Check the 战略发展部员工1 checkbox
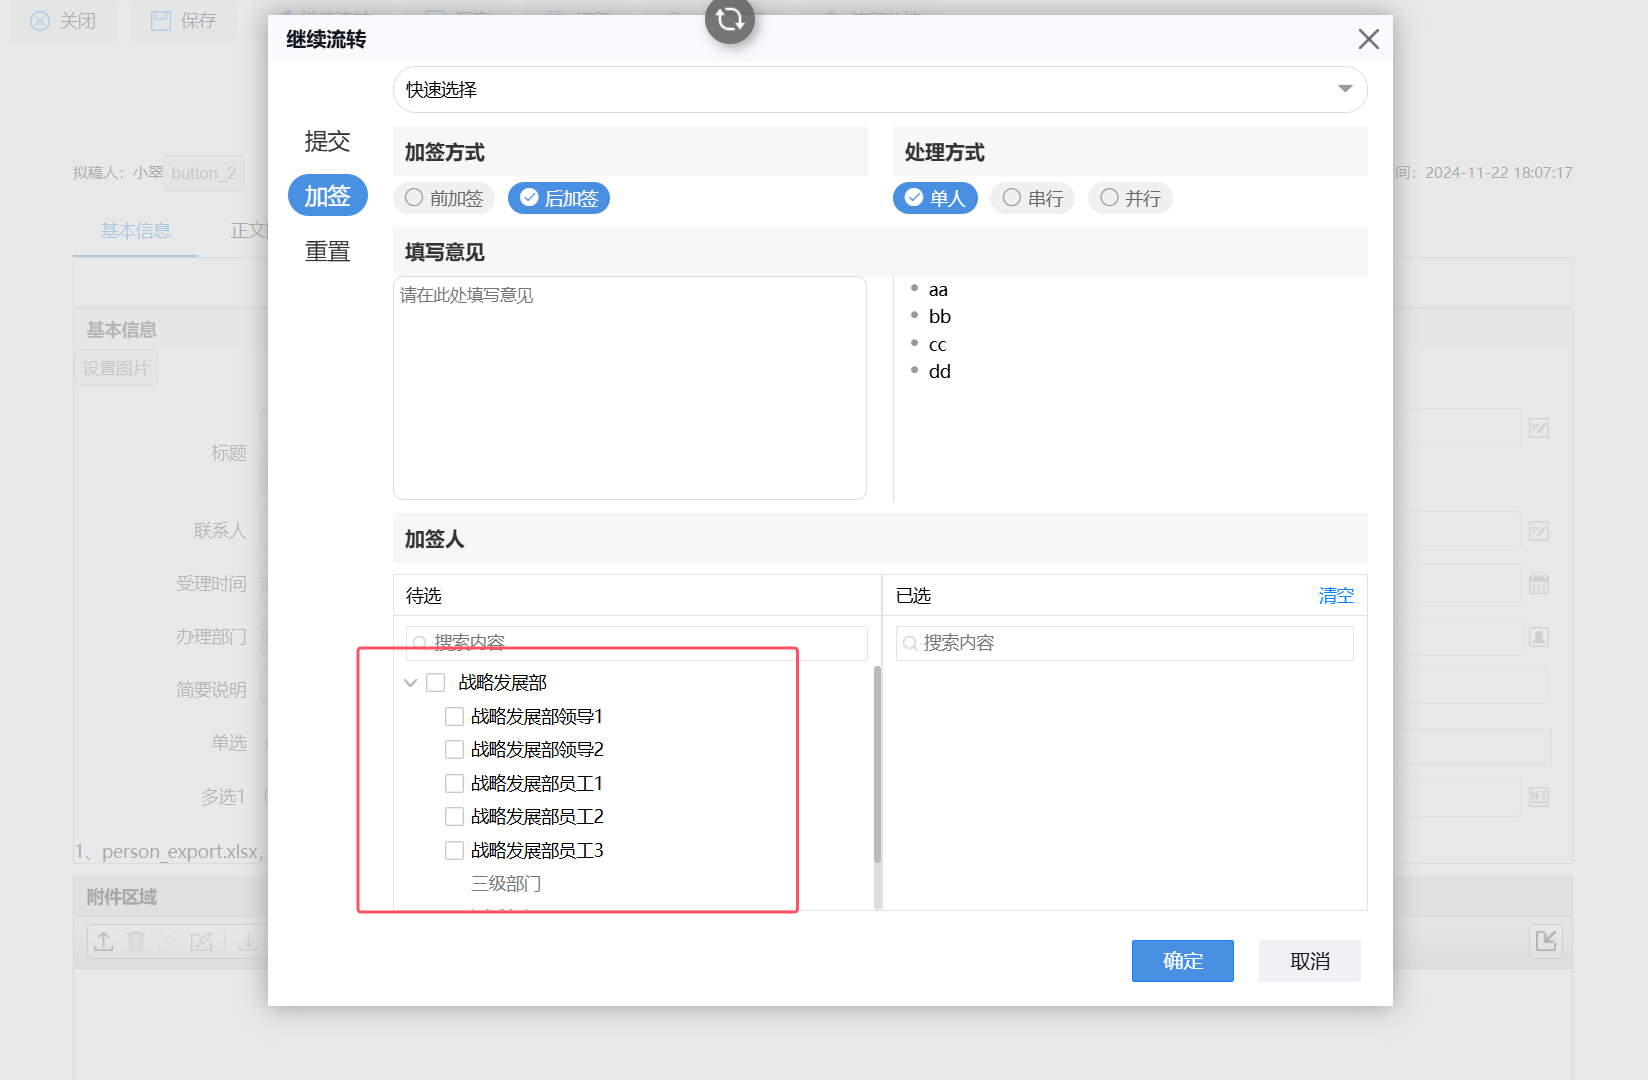1648x1080 pixels. click(x=455, y=784)
